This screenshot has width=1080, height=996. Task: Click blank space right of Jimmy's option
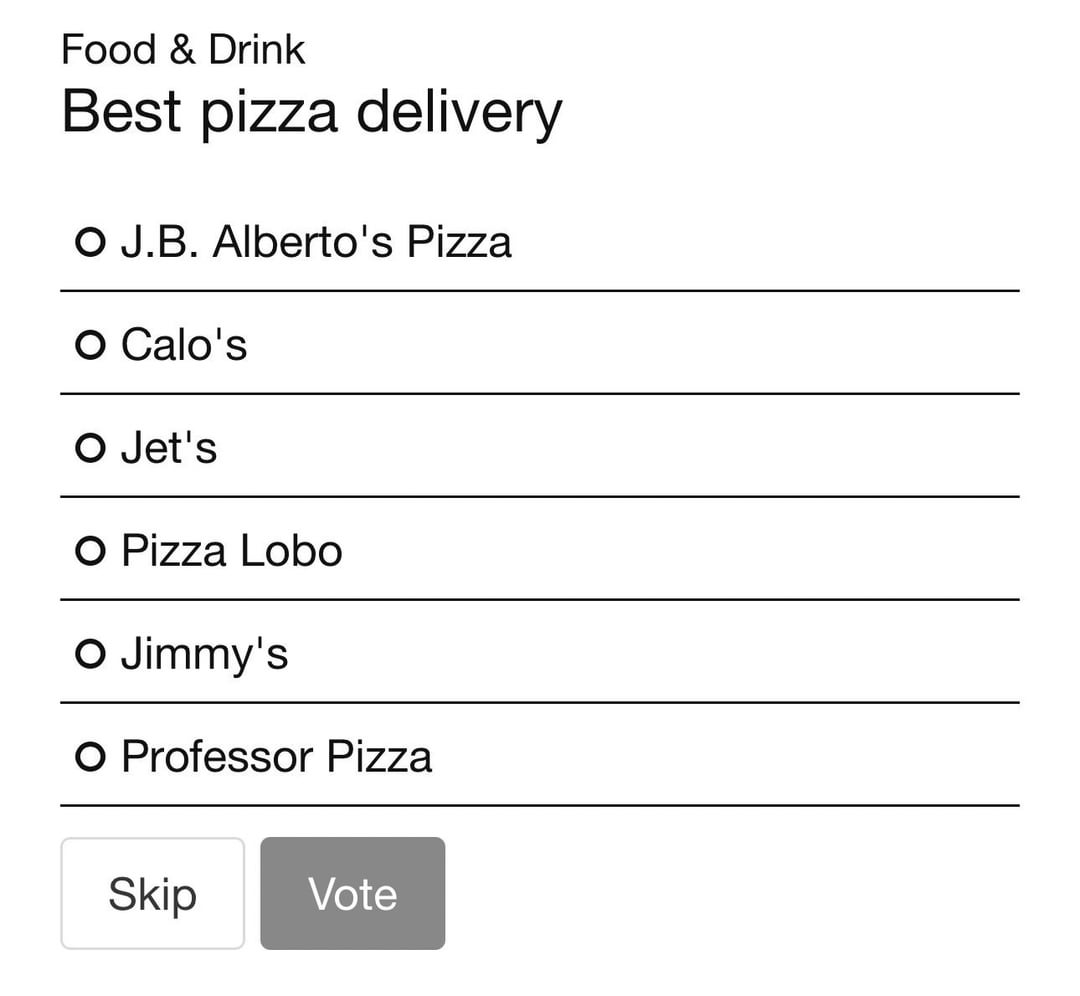640,654
